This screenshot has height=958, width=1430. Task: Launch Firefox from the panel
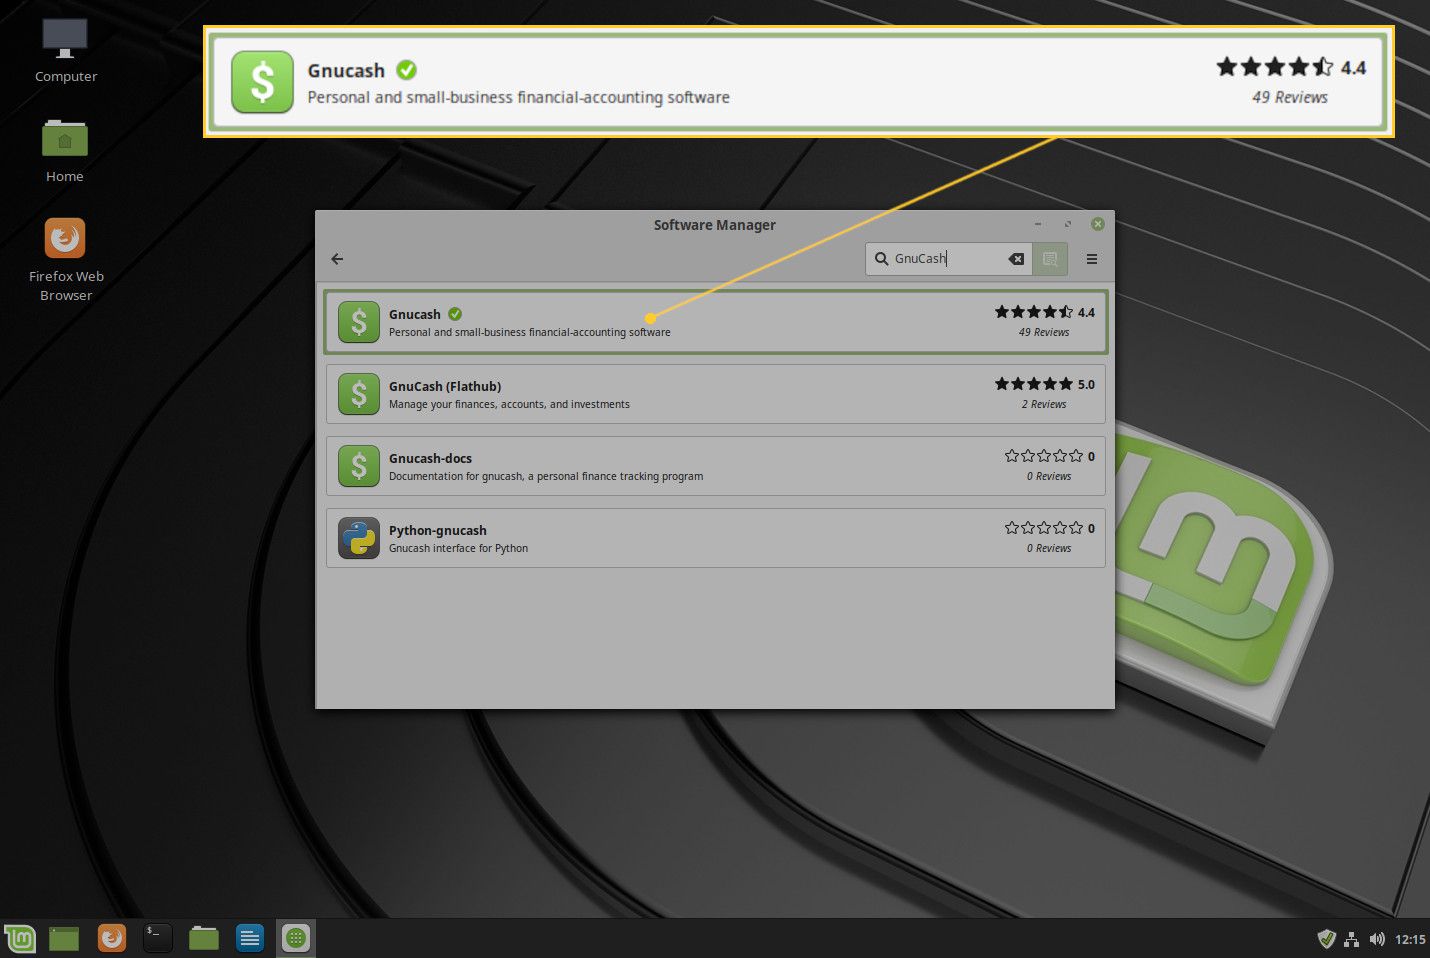(111, 938)
